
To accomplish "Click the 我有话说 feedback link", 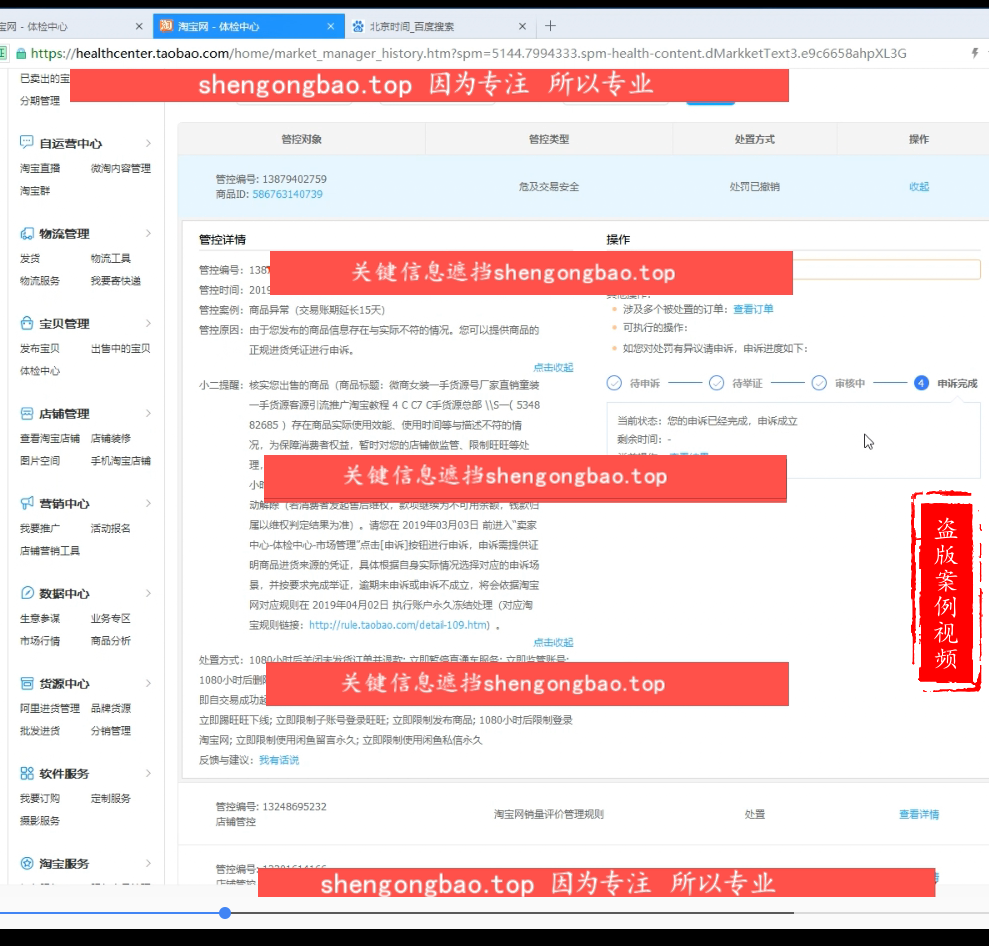I will [279, 760].
